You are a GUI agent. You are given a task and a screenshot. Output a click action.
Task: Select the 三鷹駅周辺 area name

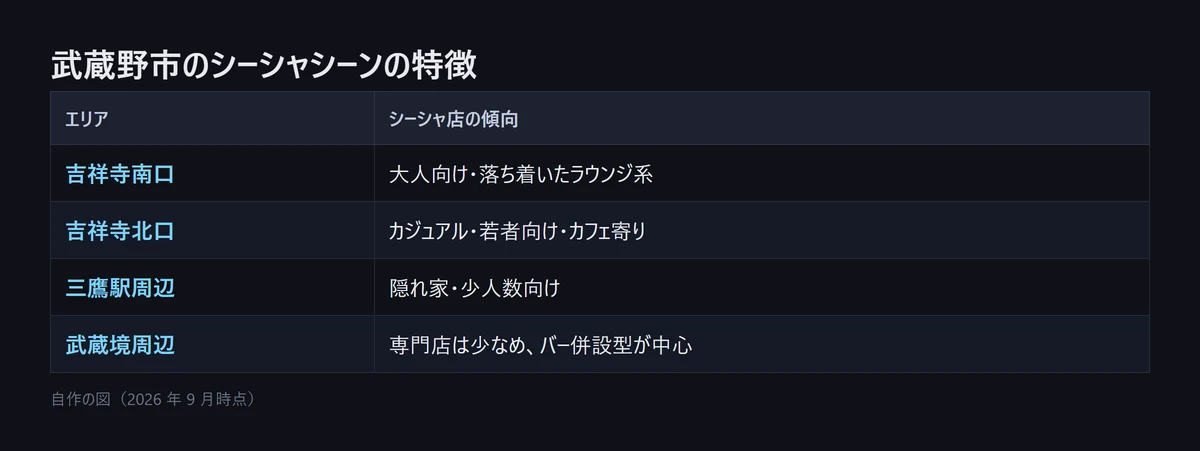[120, 288]
